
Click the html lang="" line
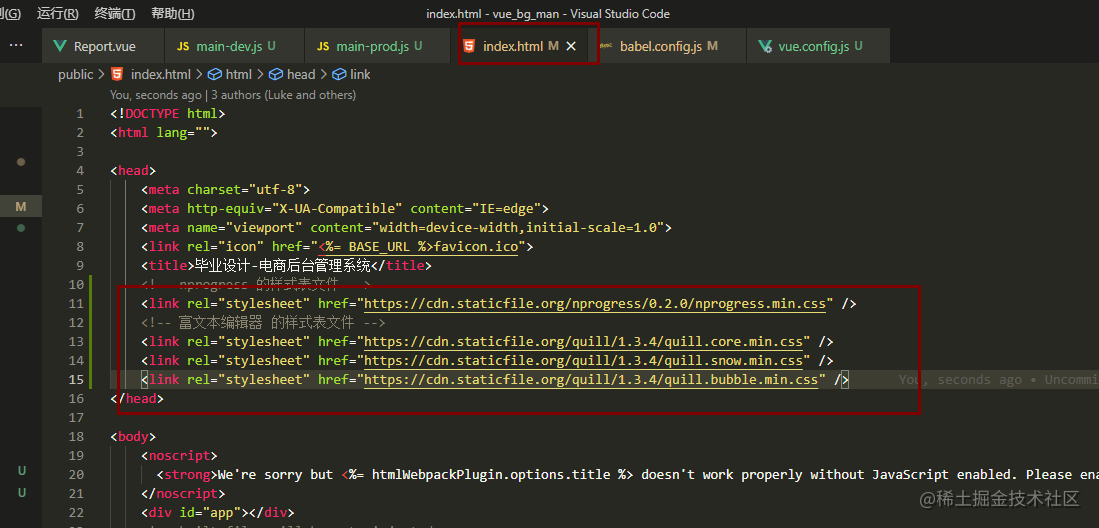163,133
